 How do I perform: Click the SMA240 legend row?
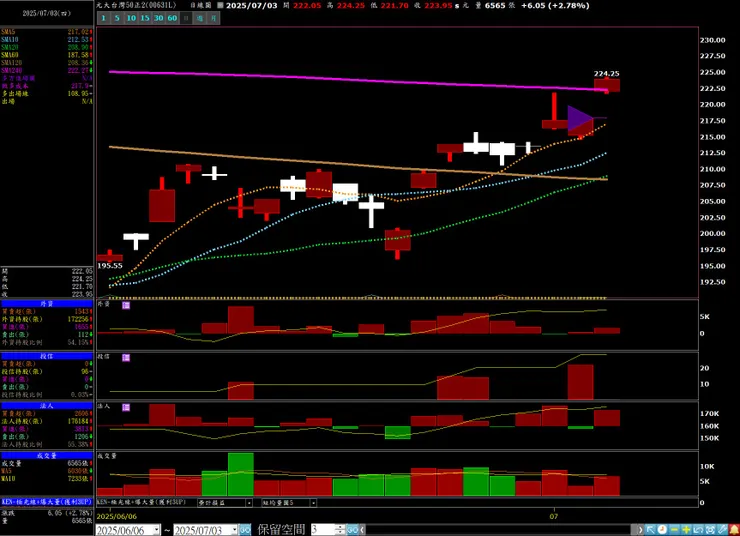tap(47, 71)
